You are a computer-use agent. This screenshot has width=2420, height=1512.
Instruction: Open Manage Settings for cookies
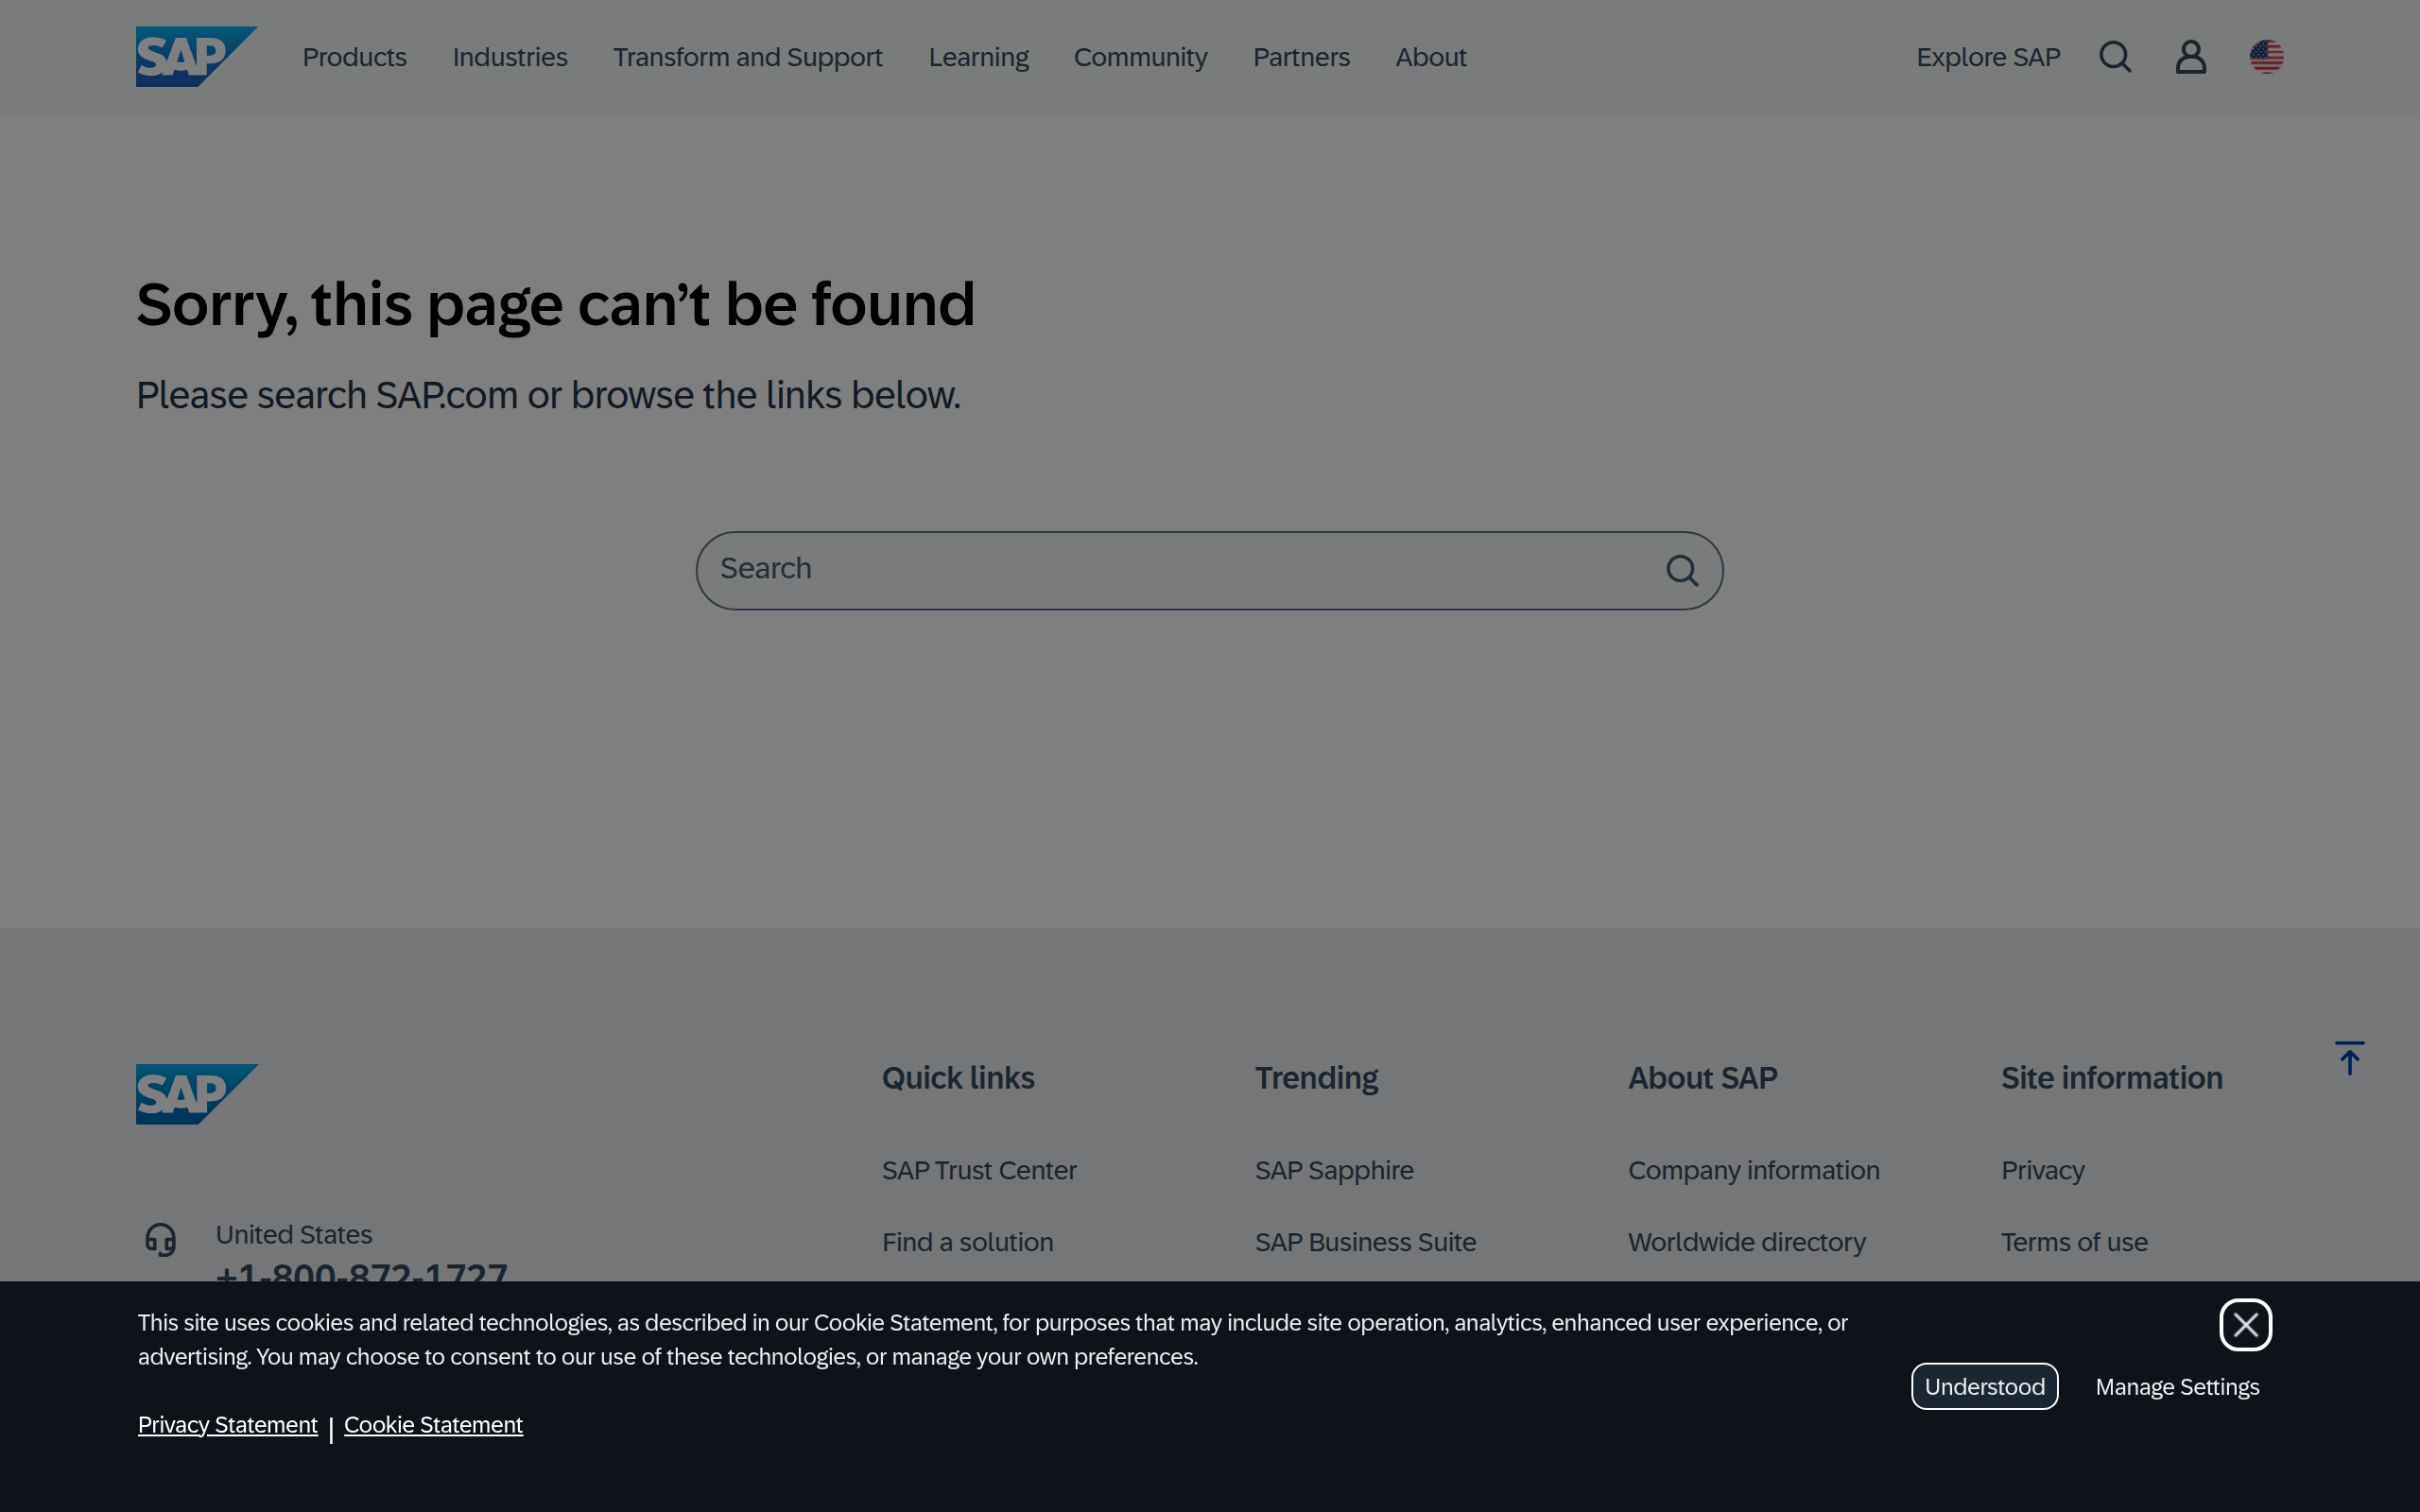pyautogui.click(x=2177, y=1387)
